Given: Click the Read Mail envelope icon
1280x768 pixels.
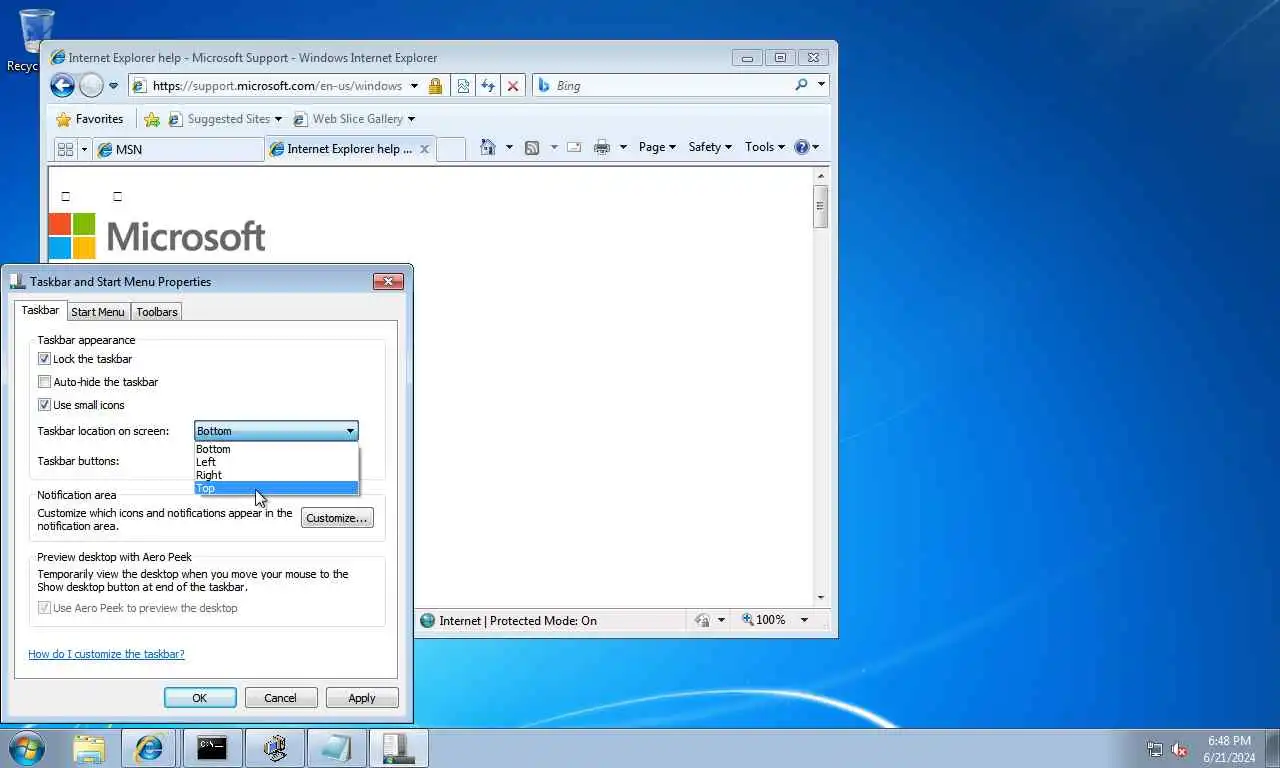Looking at the screenshot, I should [x=574, y=147].
